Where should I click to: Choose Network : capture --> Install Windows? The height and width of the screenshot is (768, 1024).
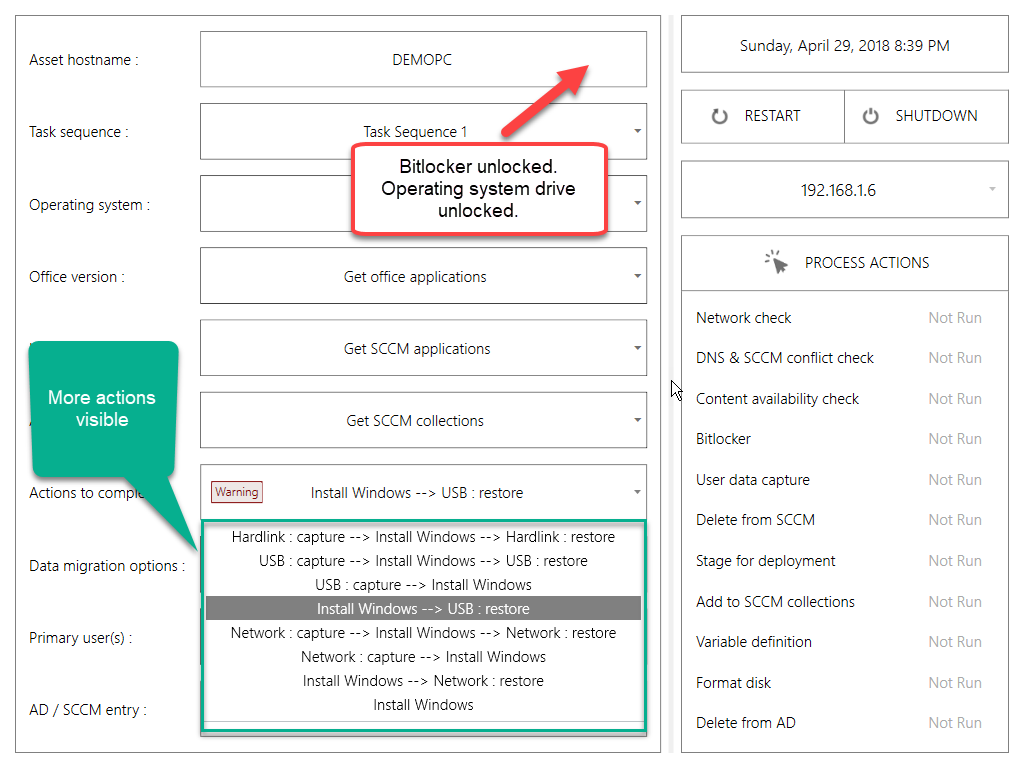point(423,657)
